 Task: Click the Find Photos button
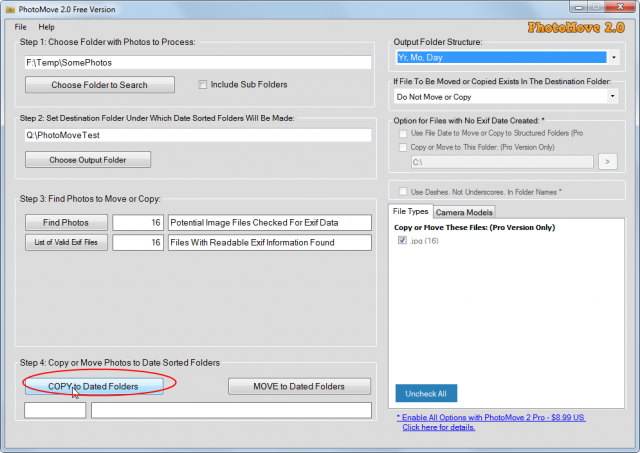[x=66, y=222]
